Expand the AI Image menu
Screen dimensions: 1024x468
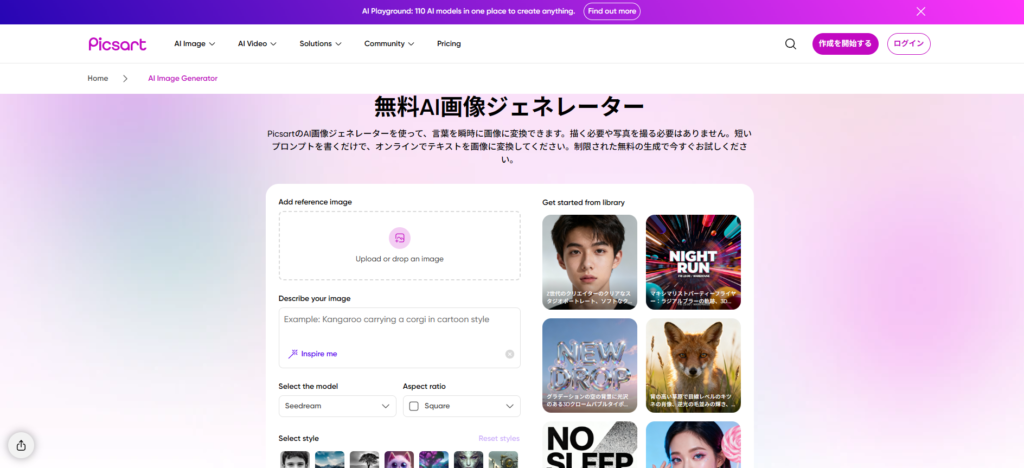(194, 44)
